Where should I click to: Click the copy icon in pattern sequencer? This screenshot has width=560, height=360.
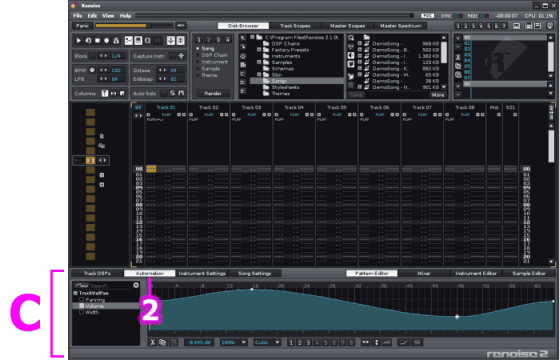coord(458,66)
